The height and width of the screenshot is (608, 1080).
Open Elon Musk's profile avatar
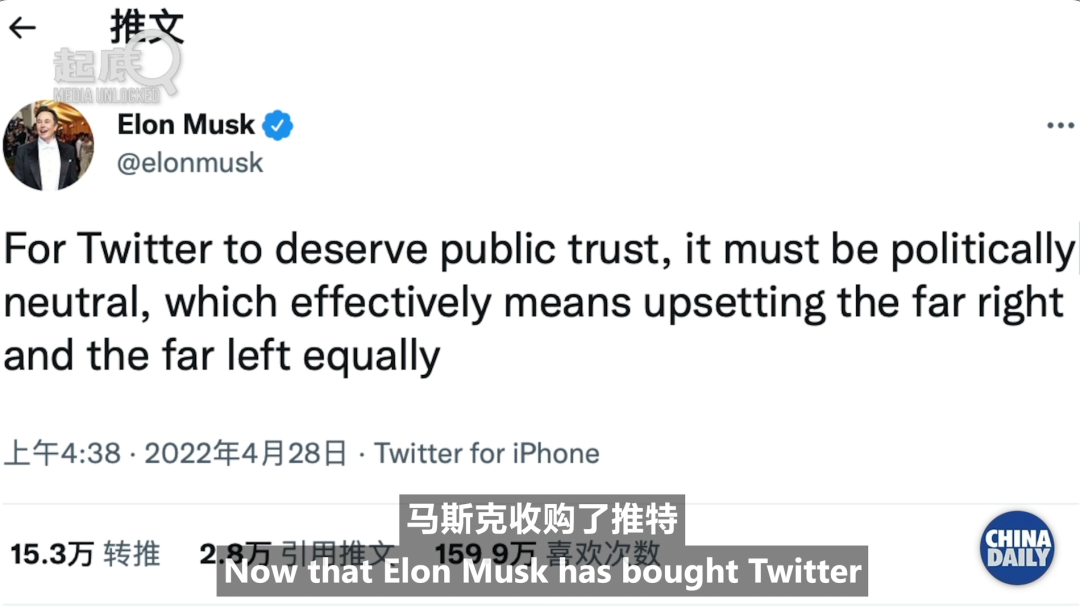47,145
